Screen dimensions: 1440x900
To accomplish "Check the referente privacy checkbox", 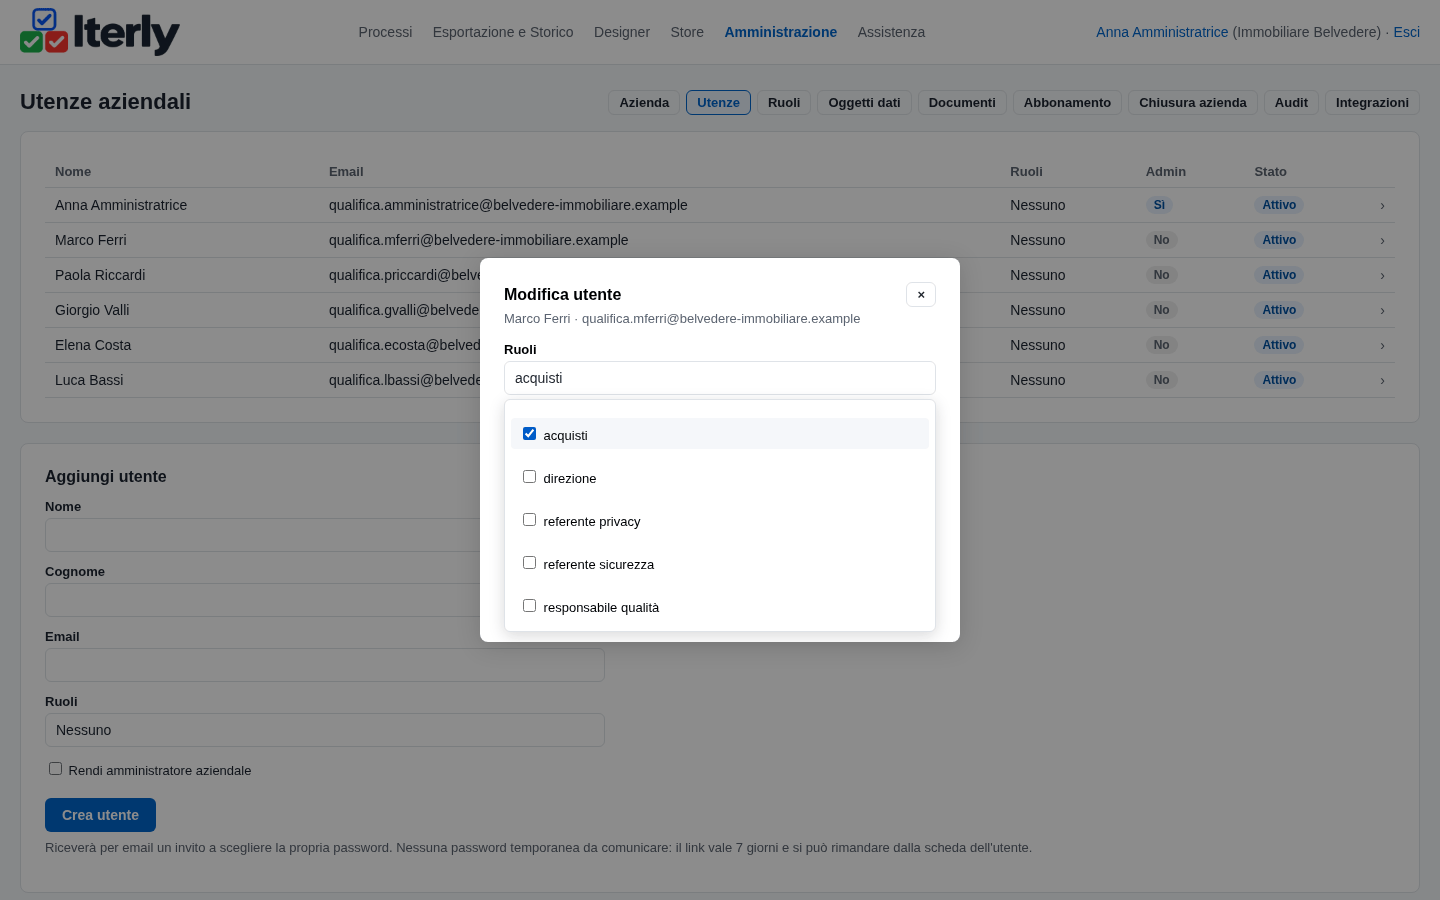I will 530,520.
